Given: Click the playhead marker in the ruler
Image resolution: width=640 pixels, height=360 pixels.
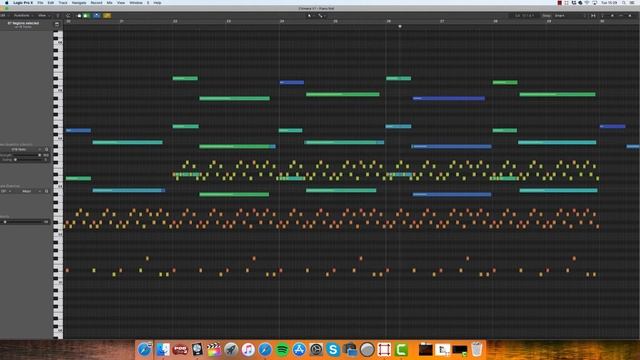Looking at the screenshot, I should (x=400, y=27).
